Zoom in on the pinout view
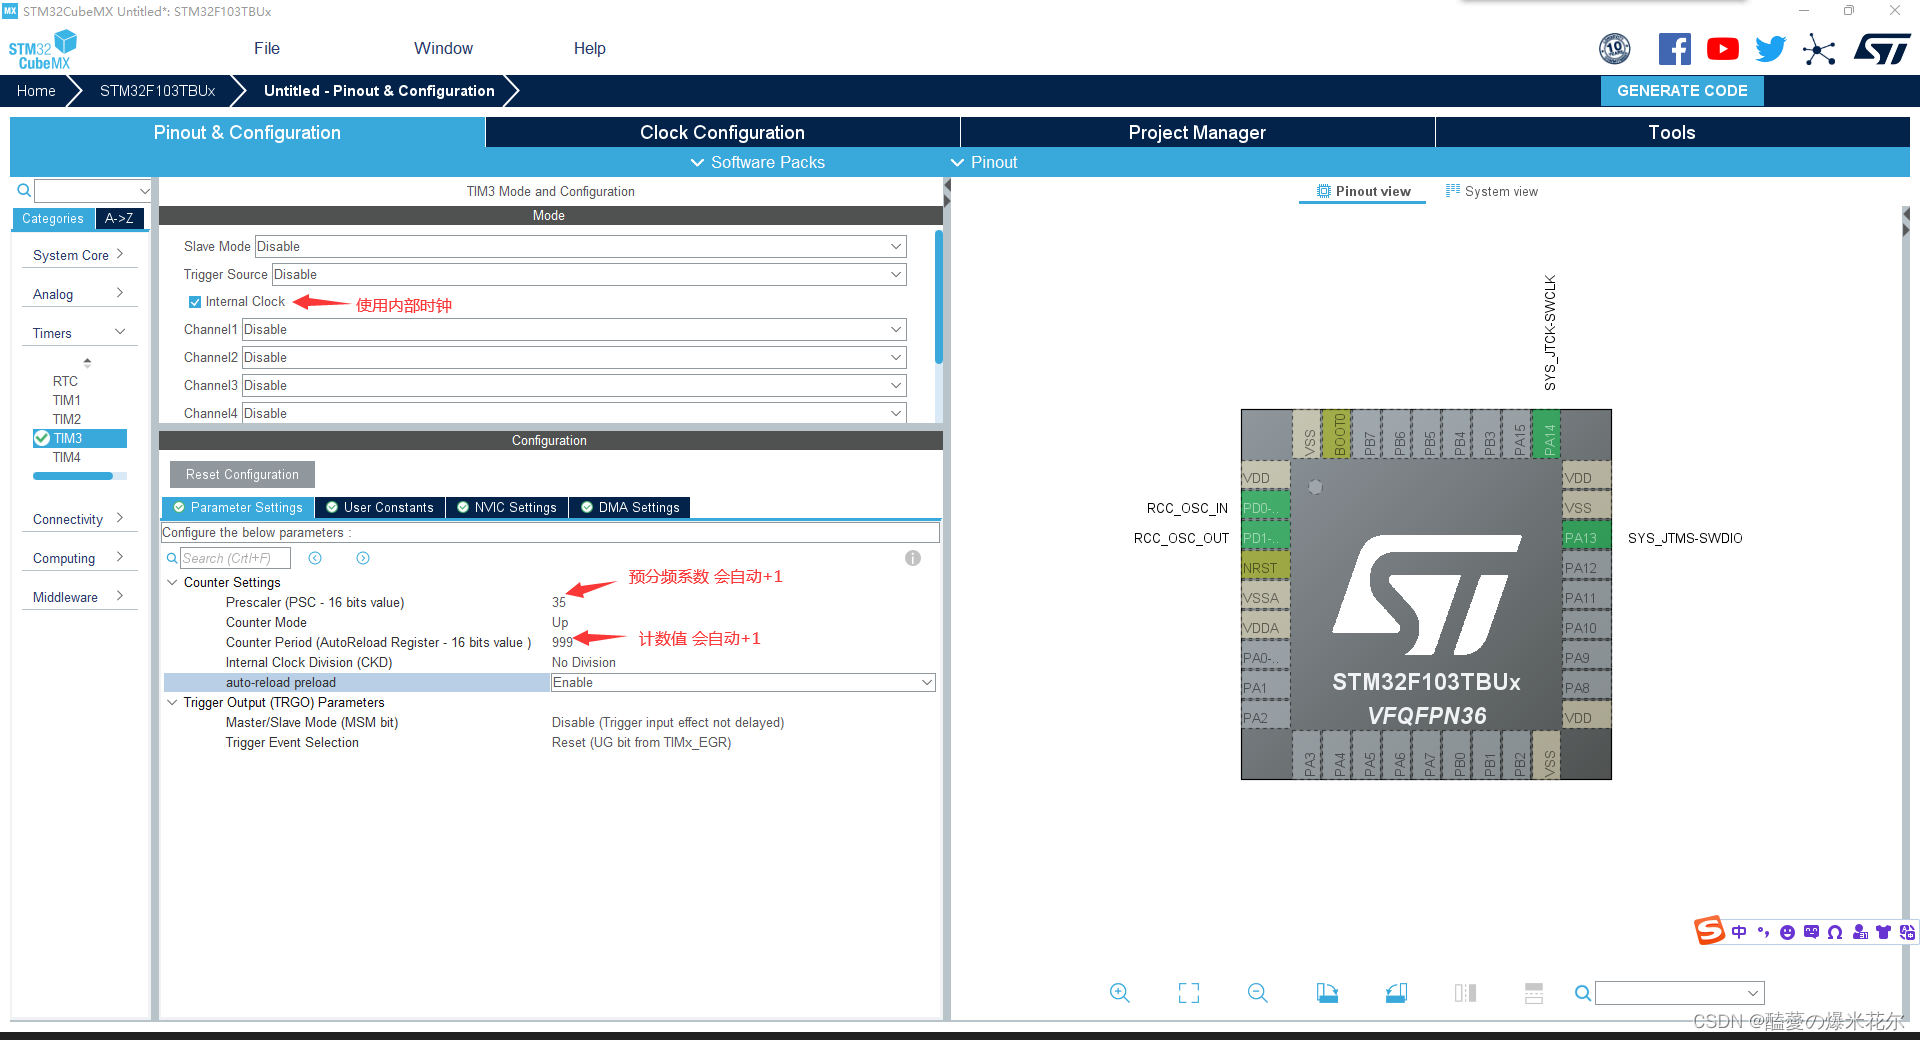 1120,993
